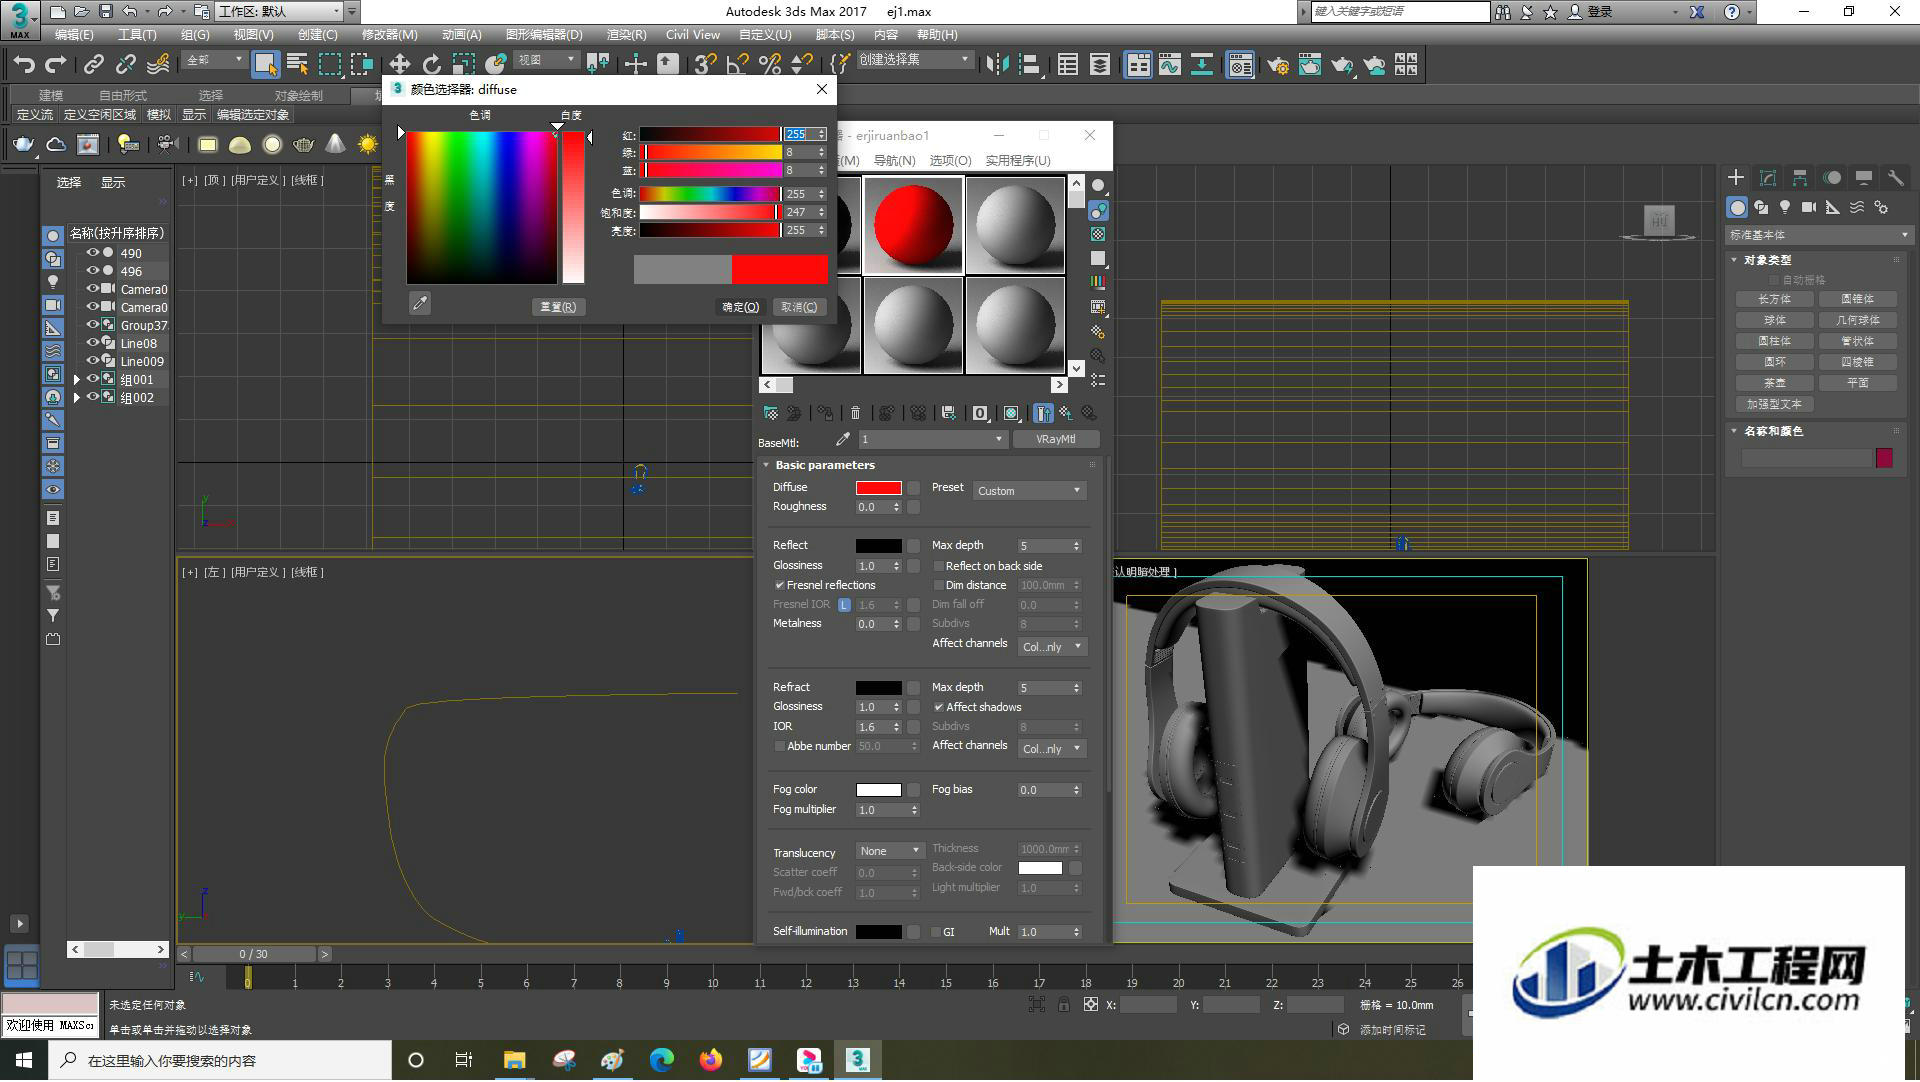This screenshot has width=1920, height=1082.
Task: Open Firefox from taskbar
Action: (711, 1061)
